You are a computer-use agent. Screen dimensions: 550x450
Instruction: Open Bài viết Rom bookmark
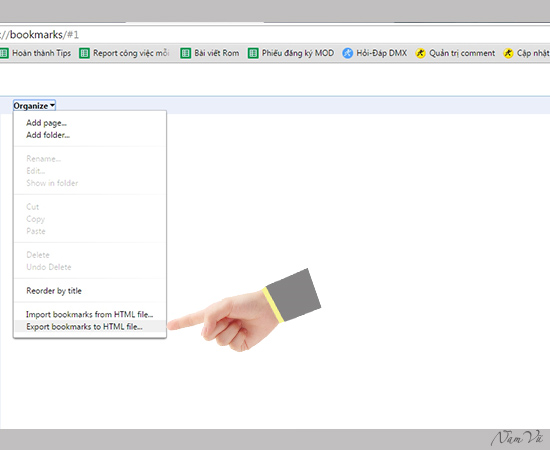210,53
